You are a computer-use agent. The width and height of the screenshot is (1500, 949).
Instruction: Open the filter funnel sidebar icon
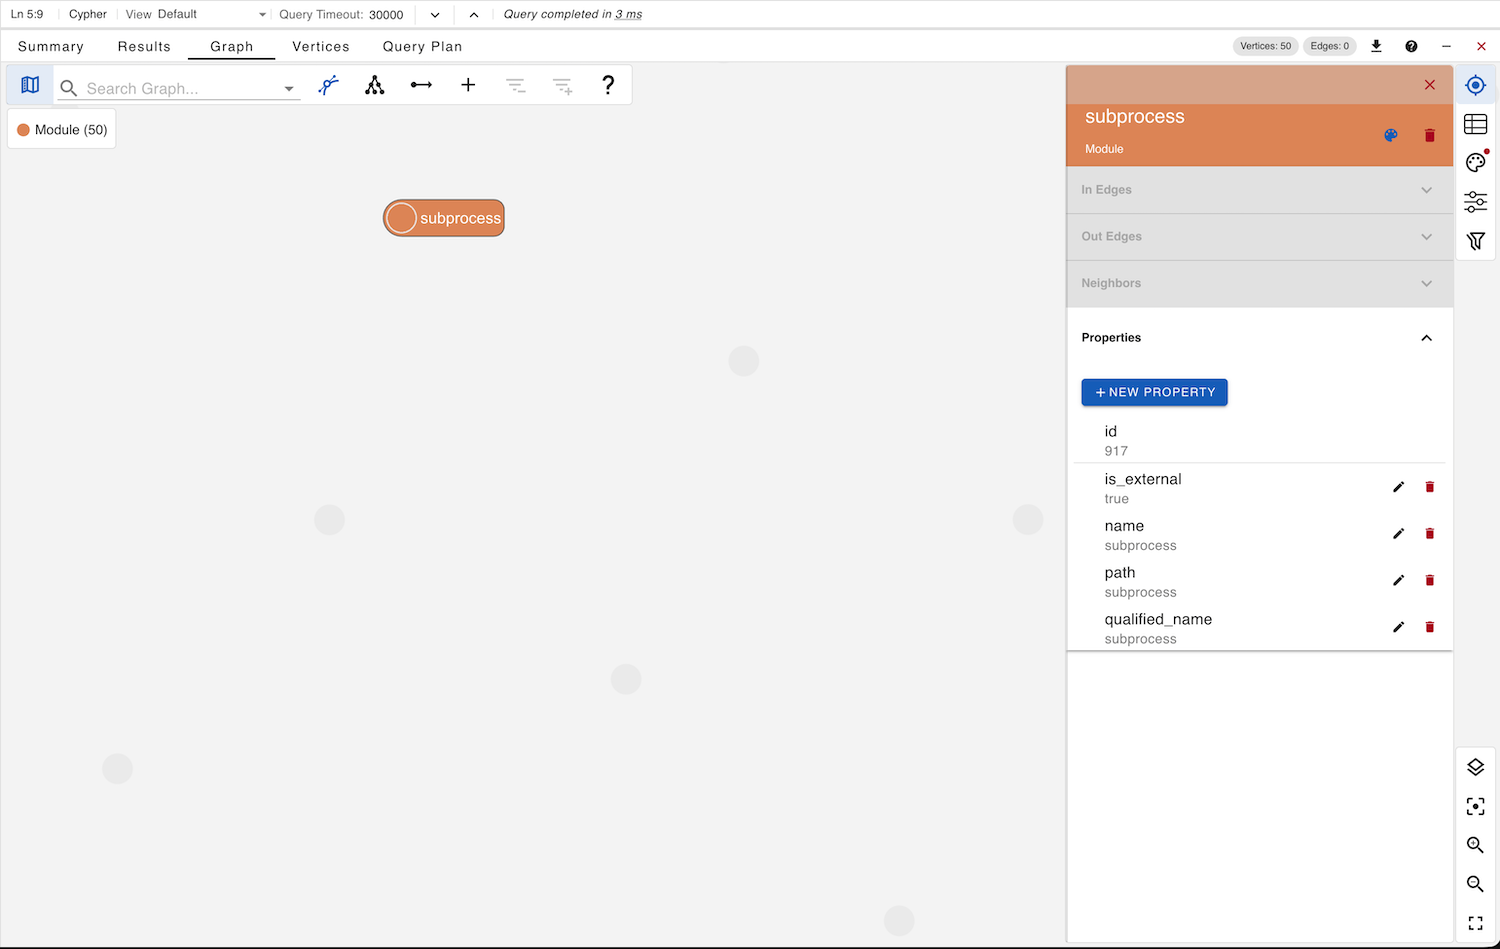1475,241
